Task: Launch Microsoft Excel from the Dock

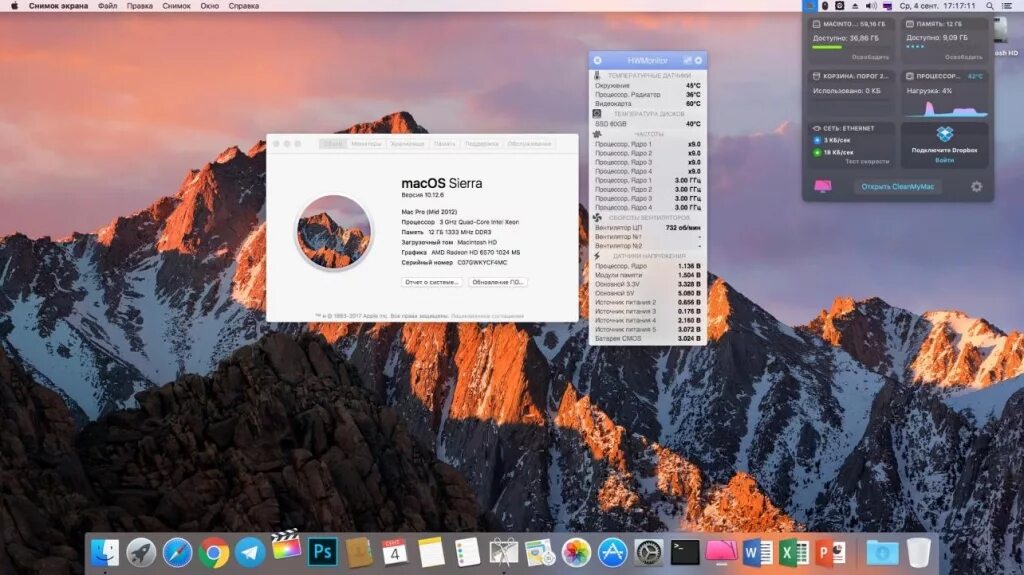Action: [794, 553]
